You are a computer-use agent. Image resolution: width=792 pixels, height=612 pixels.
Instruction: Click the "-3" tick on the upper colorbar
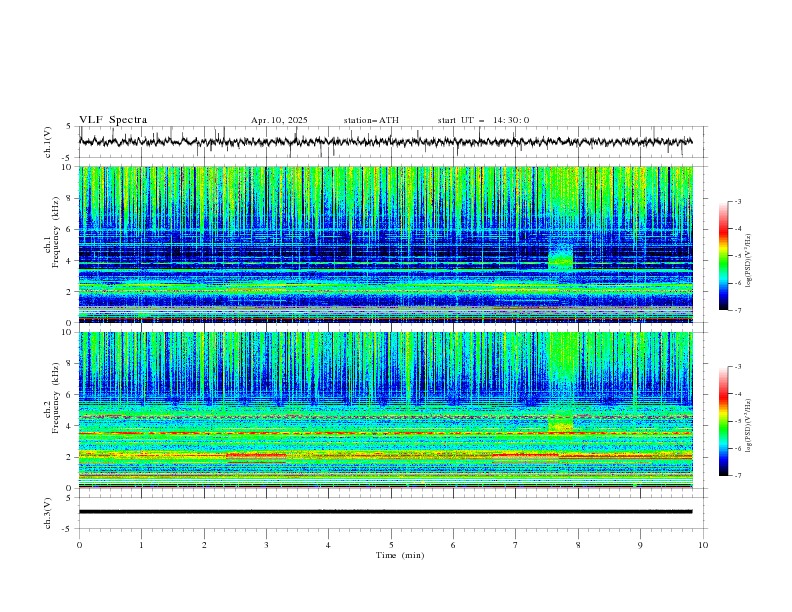pos(737,201)
